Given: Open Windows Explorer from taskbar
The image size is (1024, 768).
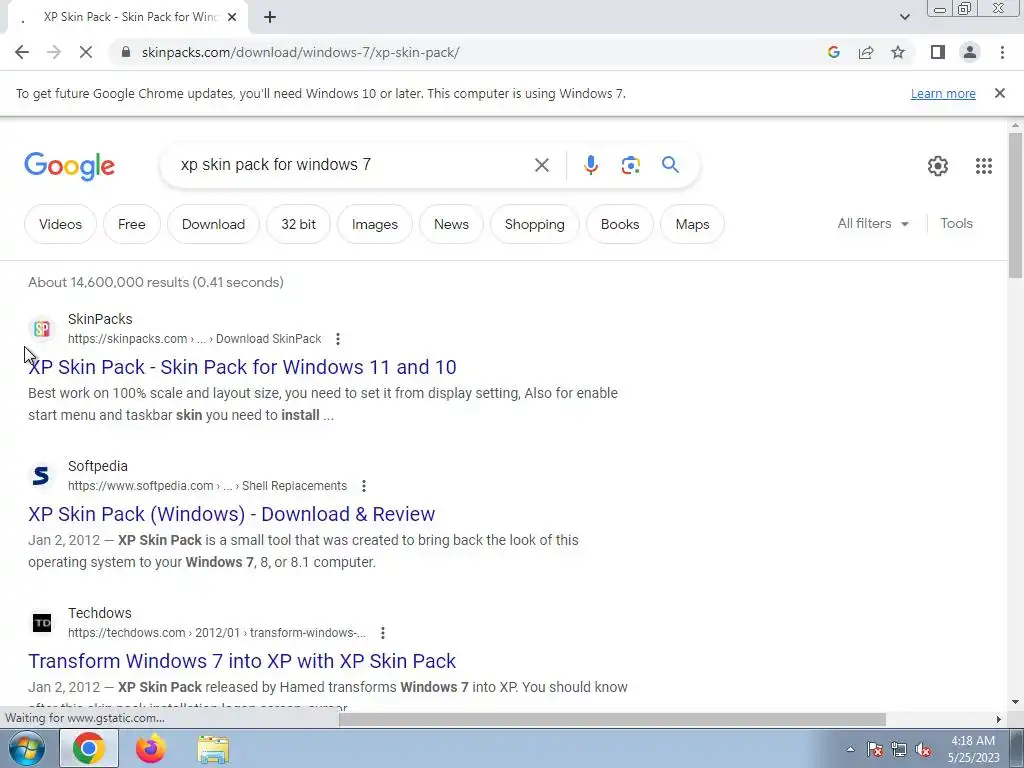Looking at the screenshot, I should click(x=213, y=748).
